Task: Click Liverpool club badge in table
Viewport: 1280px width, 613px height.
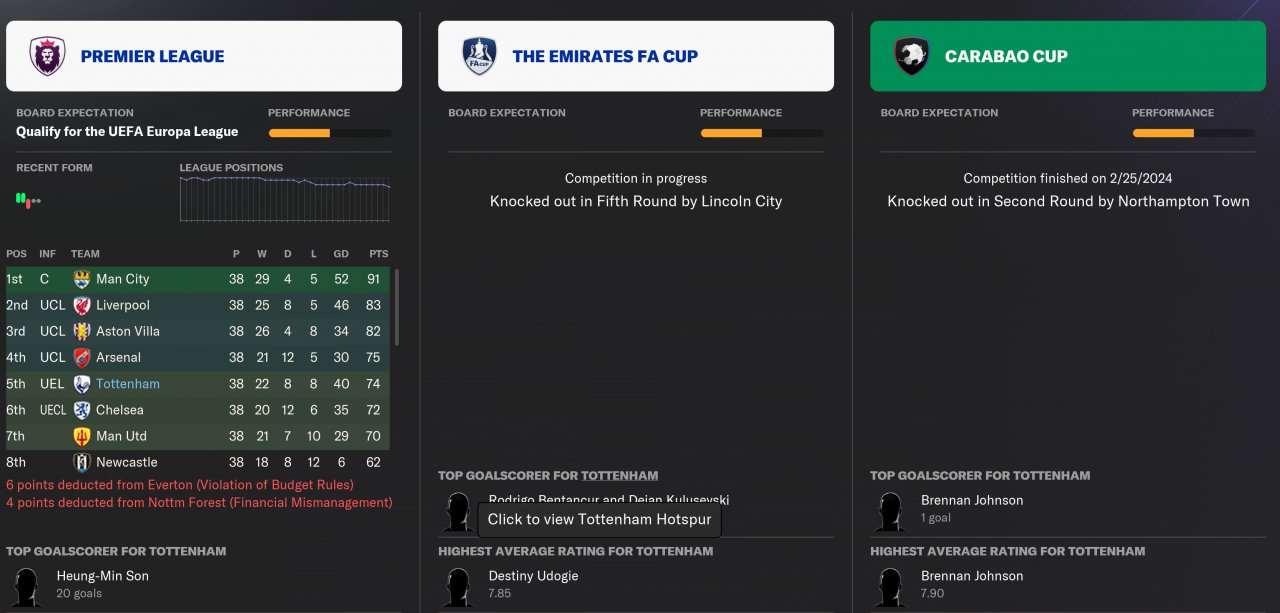Action: (x=82, y=306)
